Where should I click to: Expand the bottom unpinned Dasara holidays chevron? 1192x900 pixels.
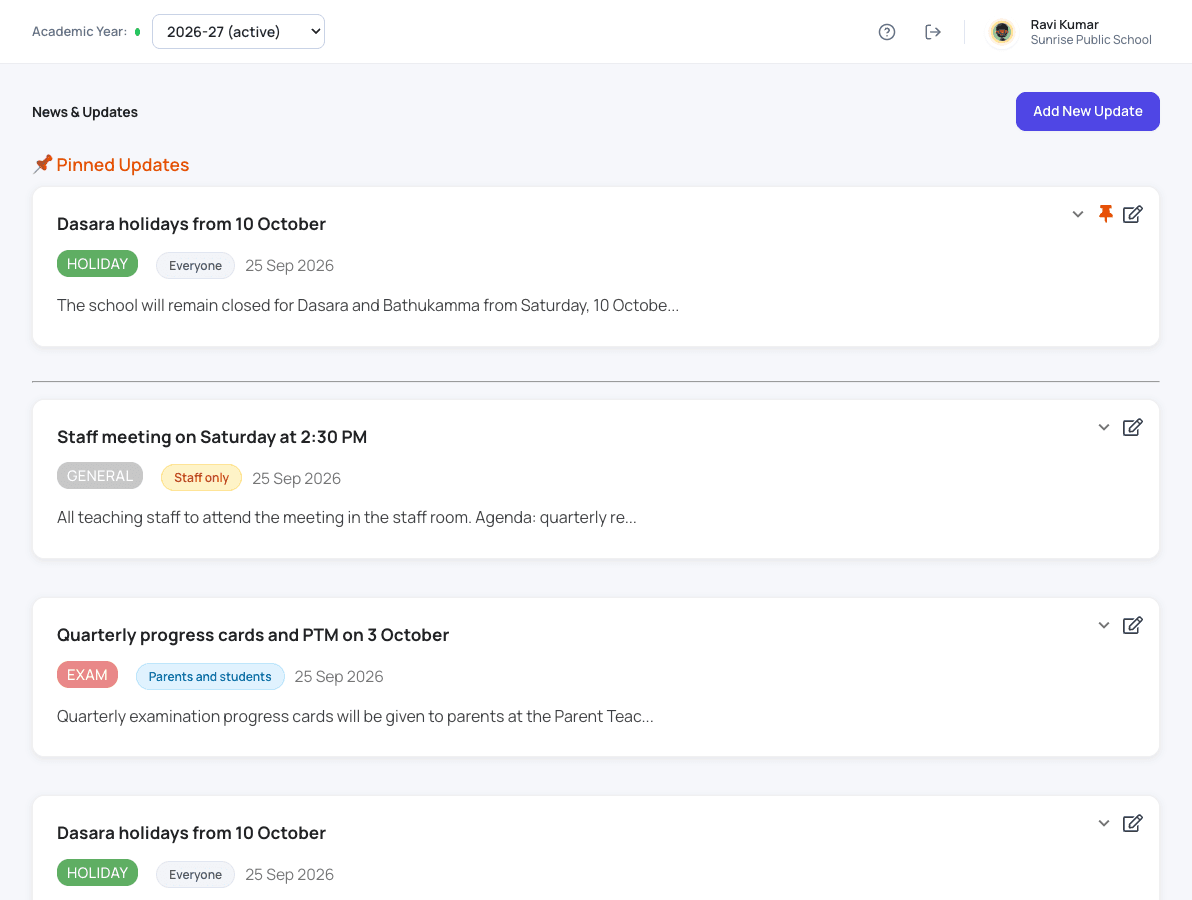(x=1104, y=823)
